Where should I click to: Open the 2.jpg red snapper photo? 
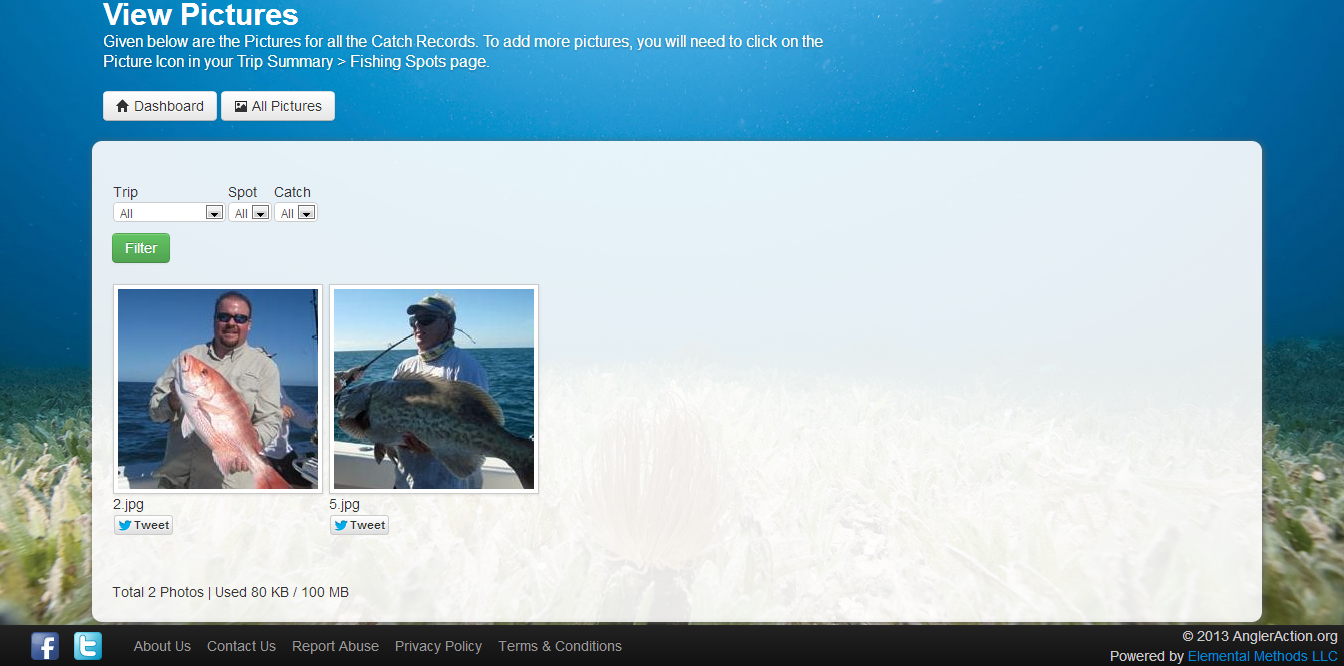click(x=218, y=389)
